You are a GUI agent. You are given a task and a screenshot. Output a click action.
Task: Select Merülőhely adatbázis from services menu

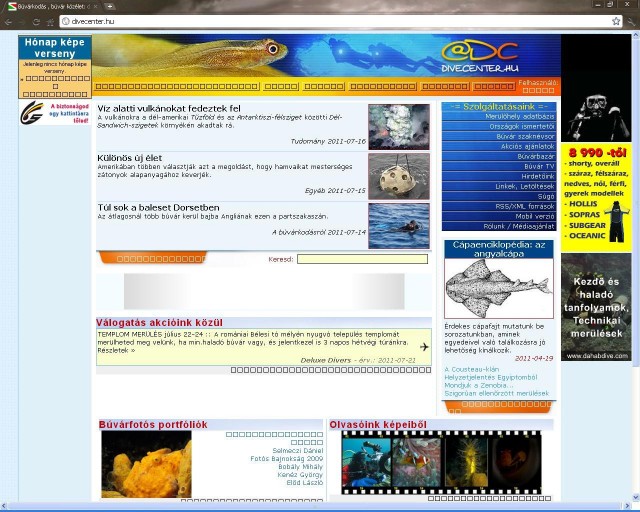click(499, 116)
